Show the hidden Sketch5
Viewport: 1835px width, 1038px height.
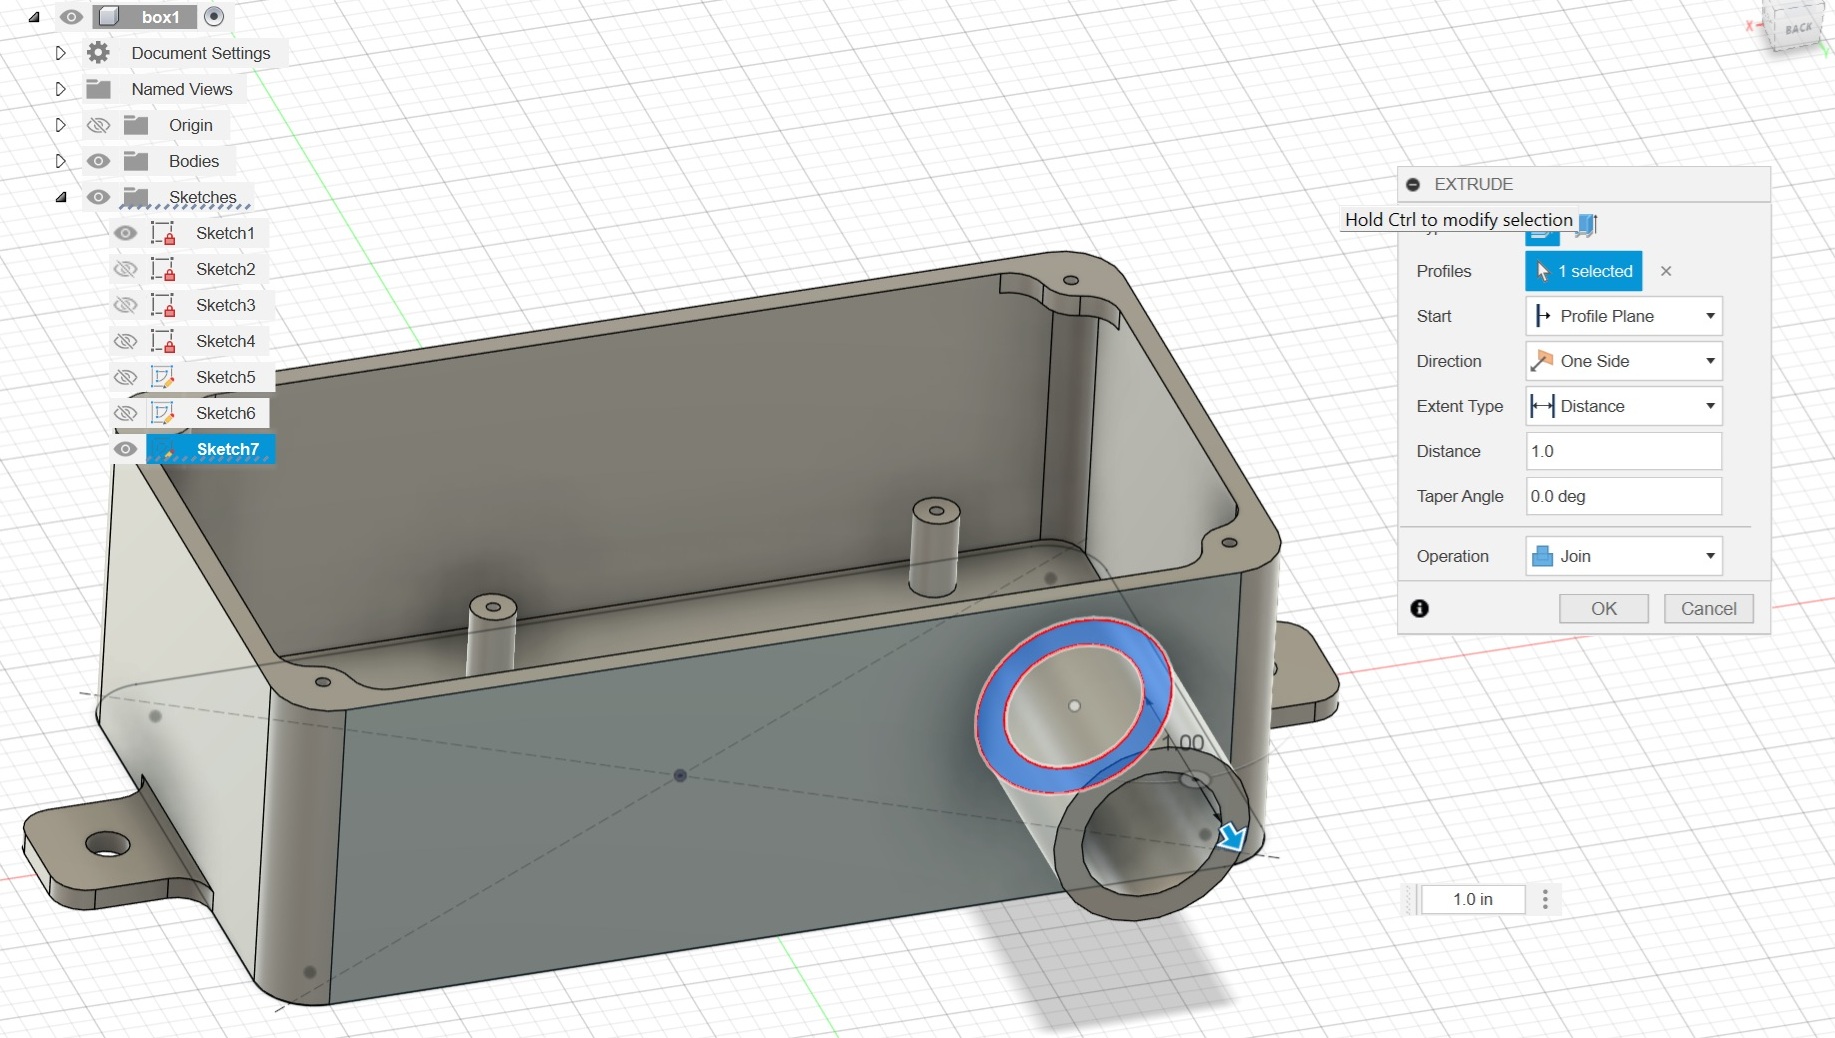coord(125,377)
